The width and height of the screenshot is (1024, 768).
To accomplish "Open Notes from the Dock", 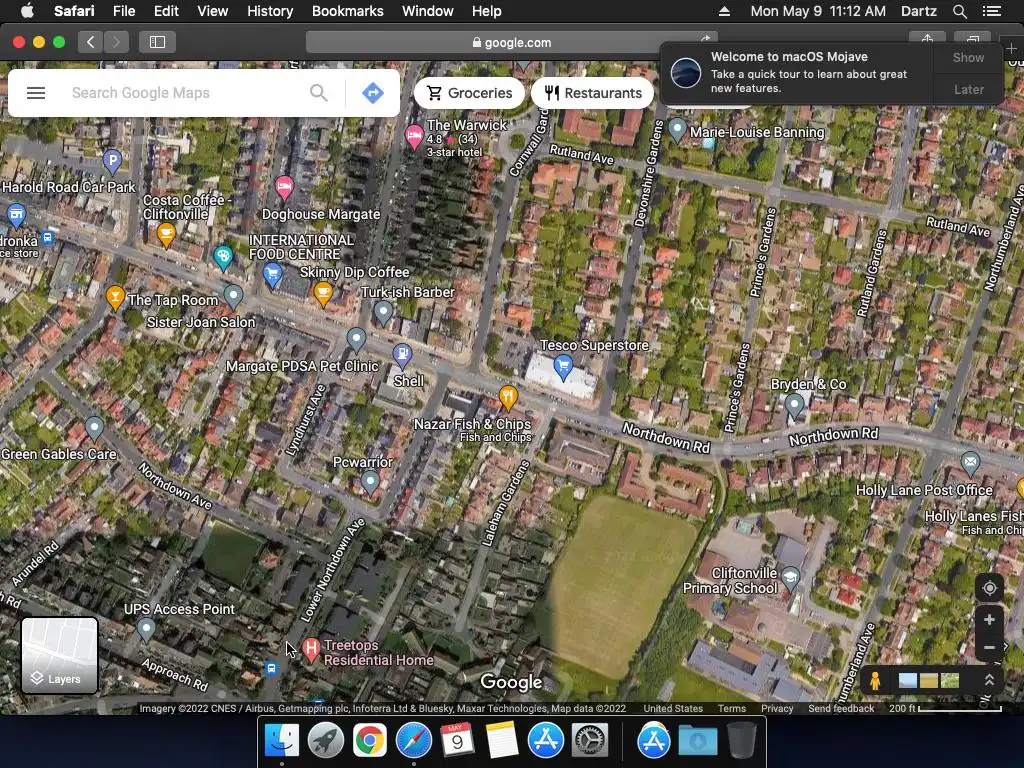I will (502, 741).
